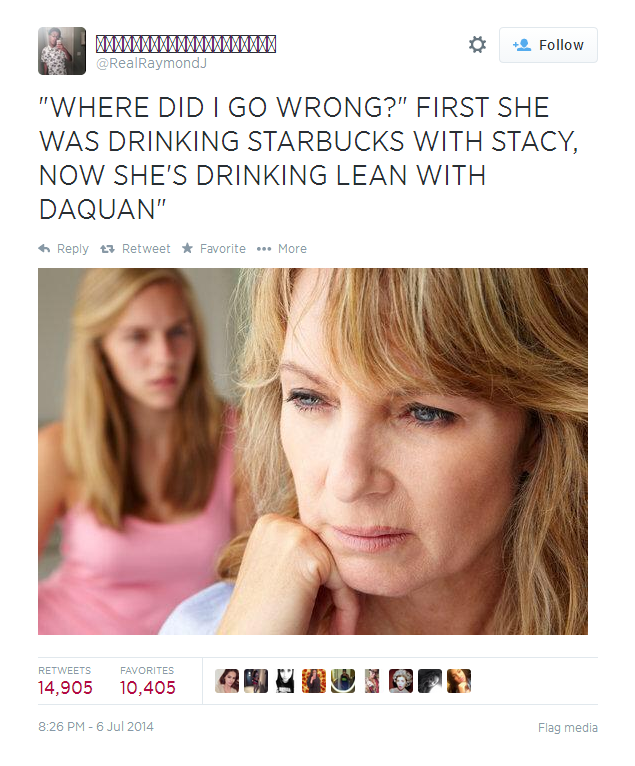The width and height of the screenshot is (635, 766).
Task: Open the settings gear icon menu
Action: pyautogui.click(x=477, y=45)
